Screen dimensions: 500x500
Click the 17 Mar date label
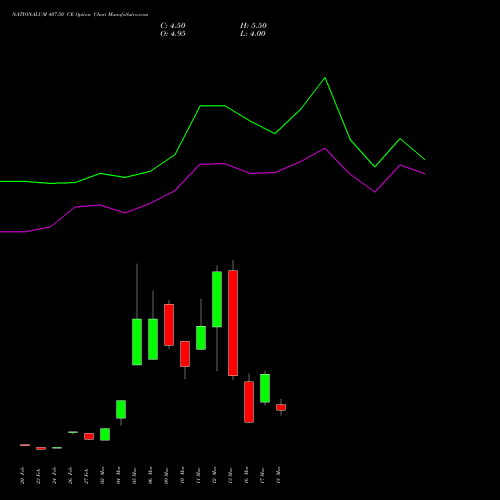[x=262, y=476]
